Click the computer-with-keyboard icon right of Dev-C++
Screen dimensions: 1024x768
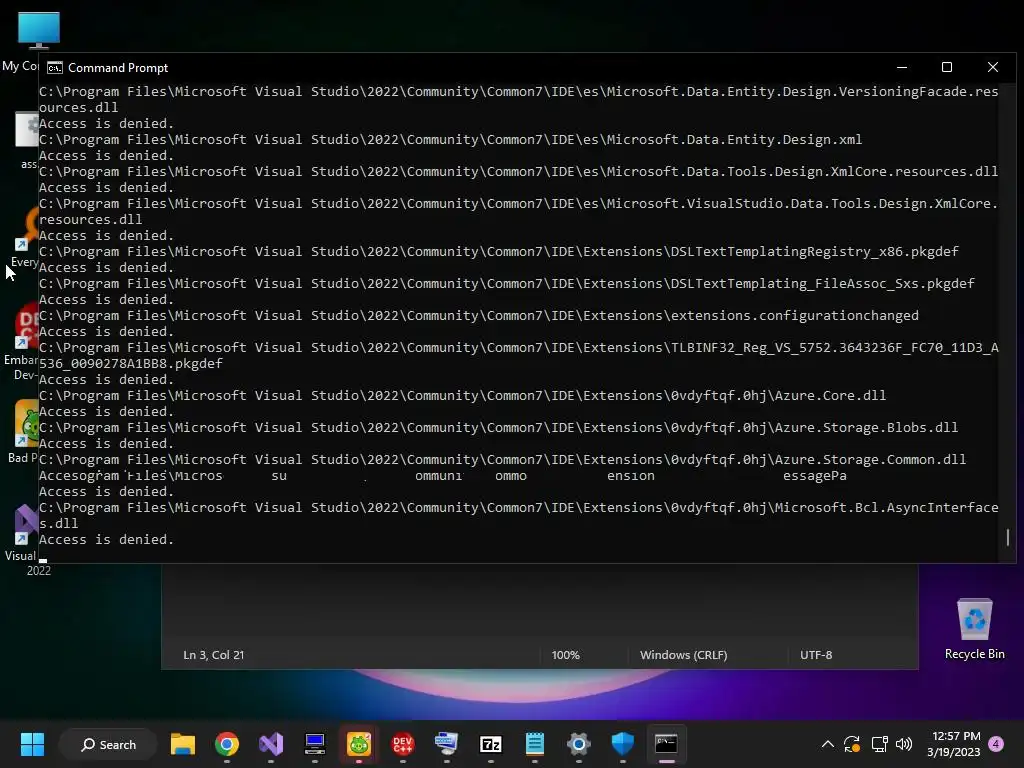[447, 744]
